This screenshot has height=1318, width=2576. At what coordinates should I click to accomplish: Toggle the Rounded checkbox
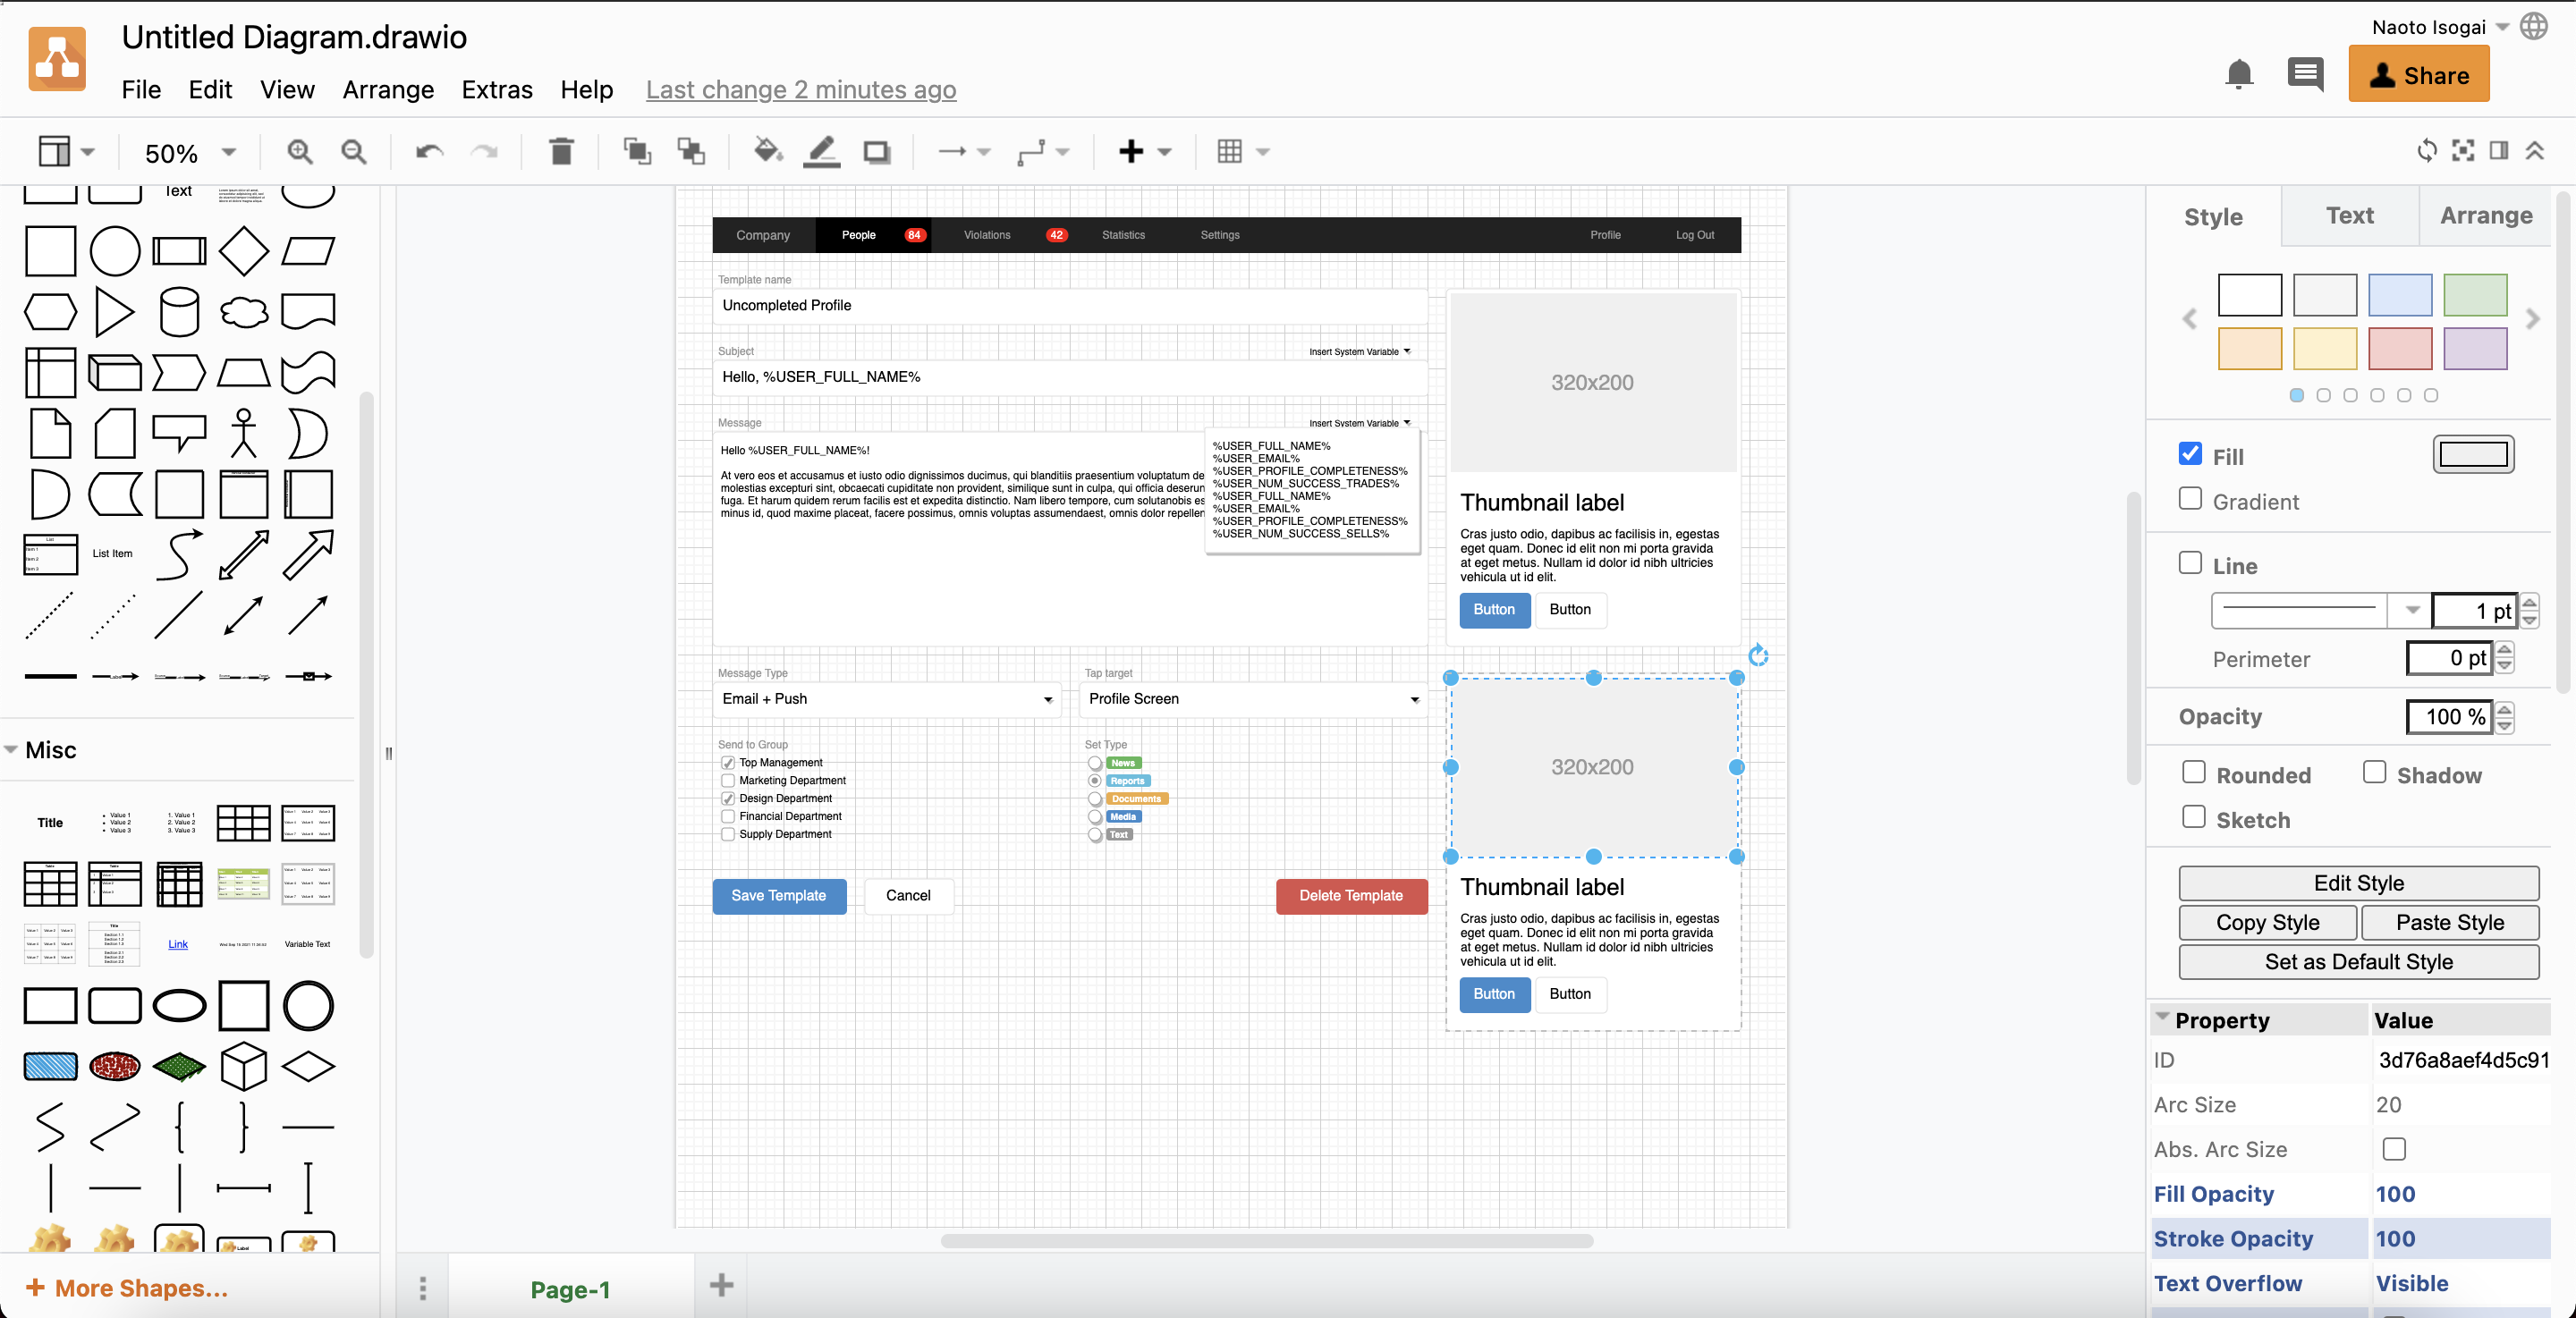point(2194,773)
